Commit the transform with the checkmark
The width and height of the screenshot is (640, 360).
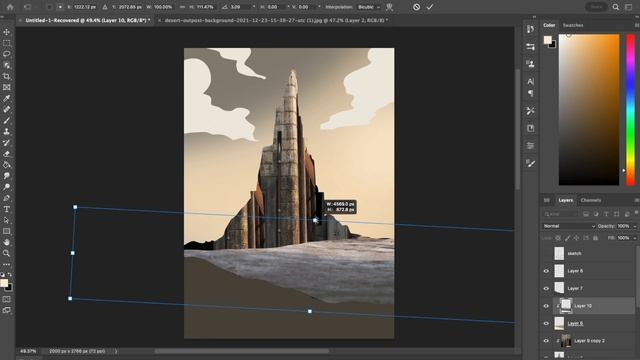(430, 7)
